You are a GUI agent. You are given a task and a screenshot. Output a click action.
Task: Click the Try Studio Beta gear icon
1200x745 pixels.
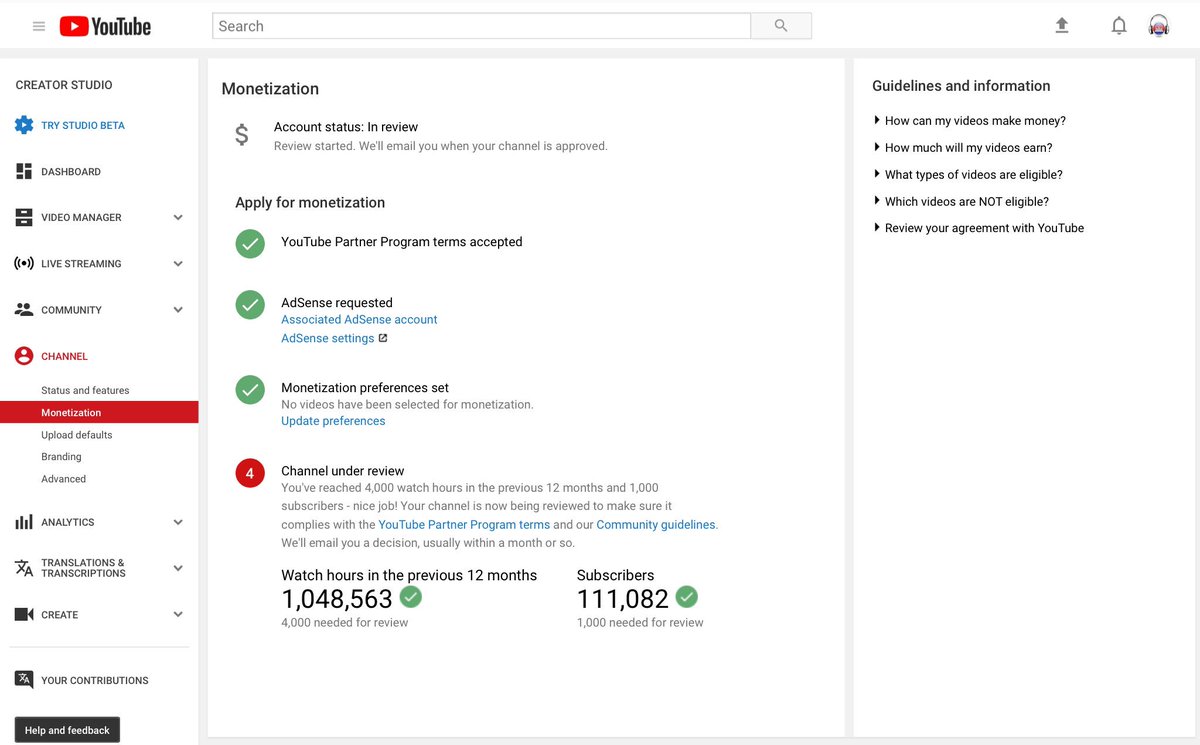point(24,125)
